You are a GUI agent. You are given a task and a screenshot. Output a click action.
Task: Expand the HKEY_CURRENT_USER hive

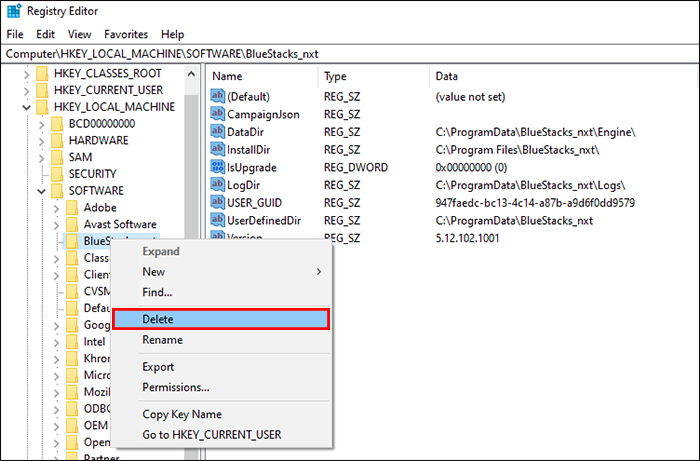point(26,91)
